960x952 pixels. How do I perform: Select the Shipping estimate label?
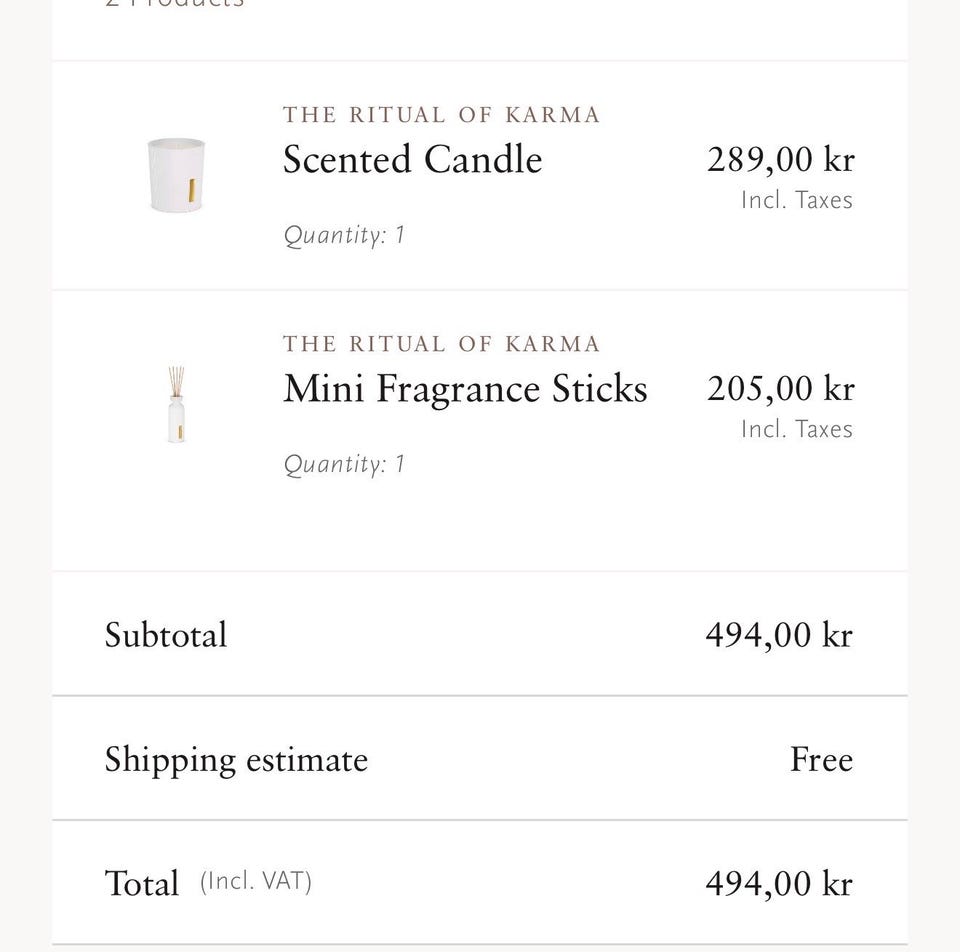pos(236,760)
